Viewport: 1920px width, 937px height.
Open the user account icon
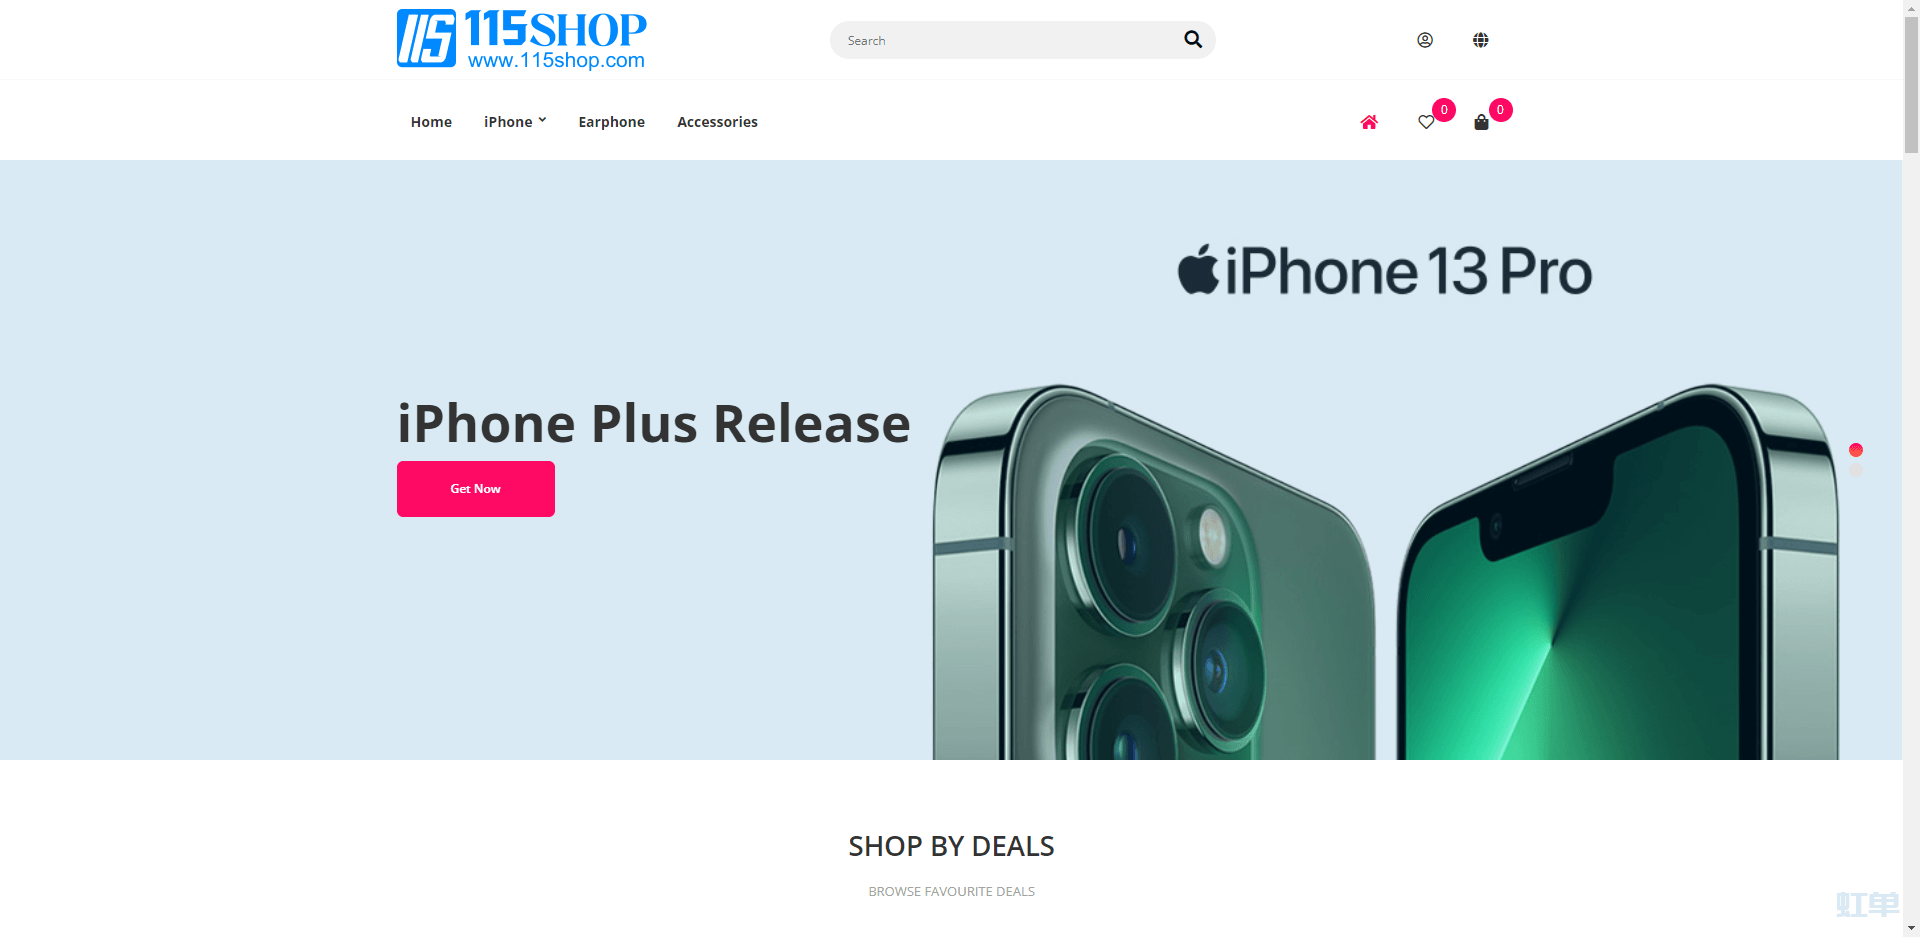point(1425,40)
